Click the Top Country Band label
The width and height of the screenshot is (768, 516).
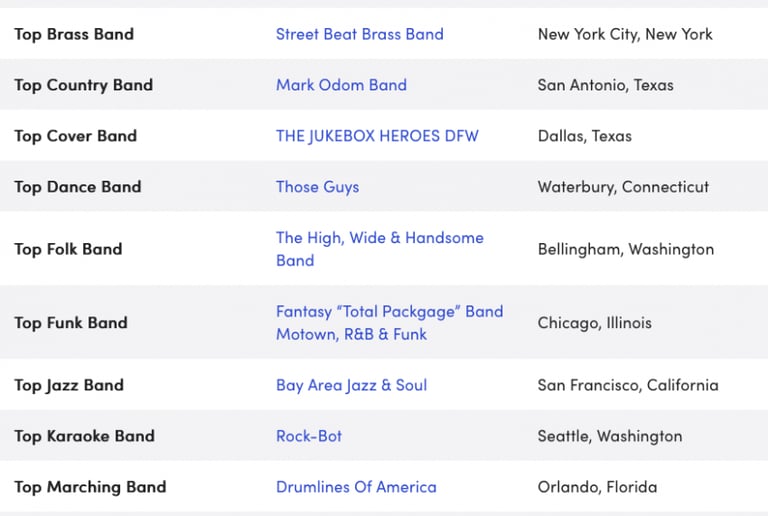tap(83, 85)
